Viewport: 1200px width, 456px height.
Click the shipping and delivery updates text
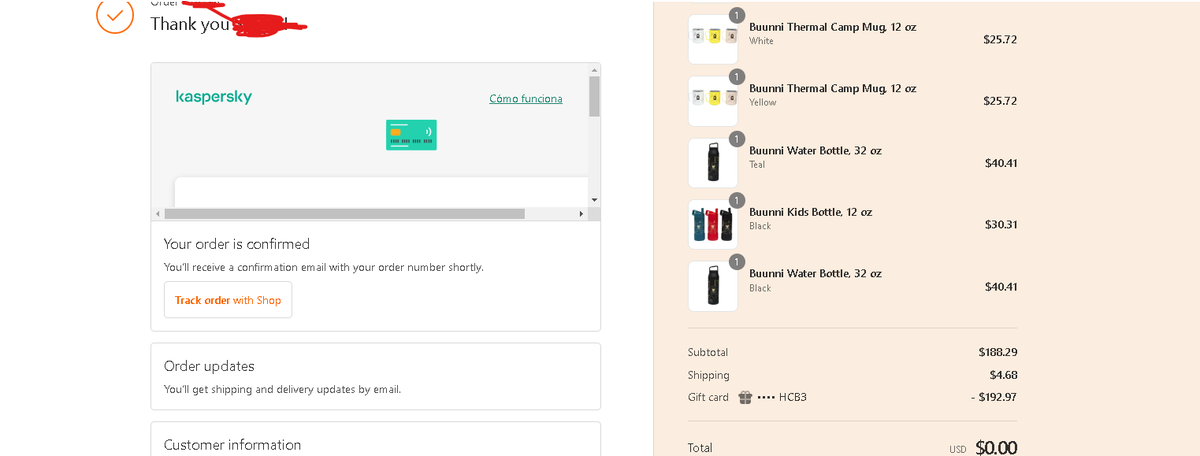(x=283, y=389)
